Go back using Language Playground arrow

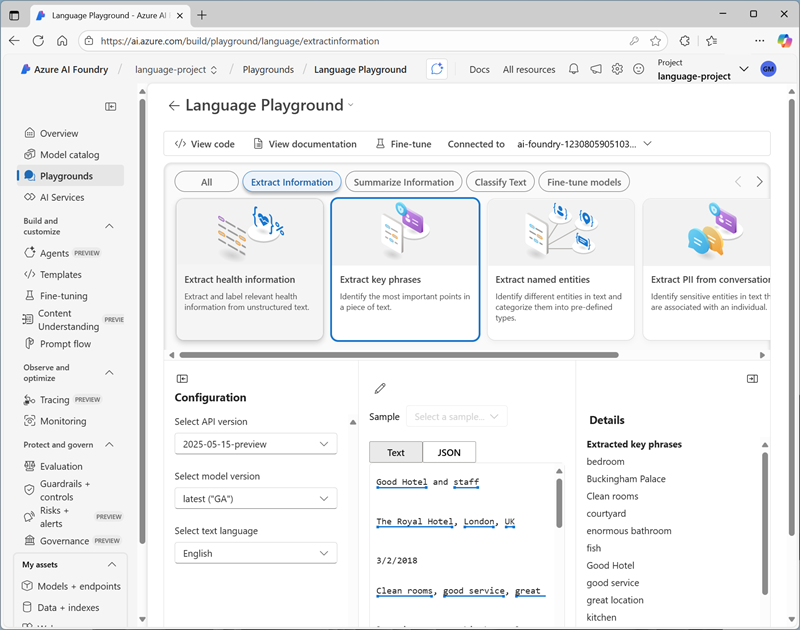(174, 105)
